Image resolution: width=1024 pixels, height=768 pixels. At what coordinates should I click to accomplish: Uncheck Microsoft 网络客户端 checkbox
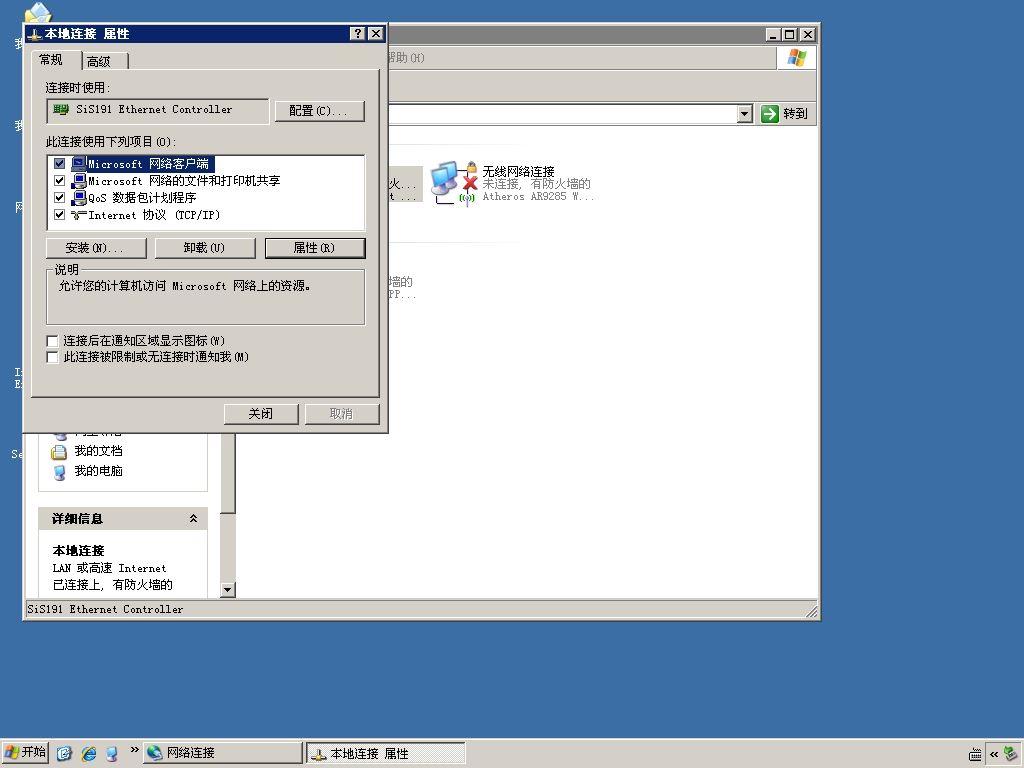pyautogui.click(x=59, y=163)
